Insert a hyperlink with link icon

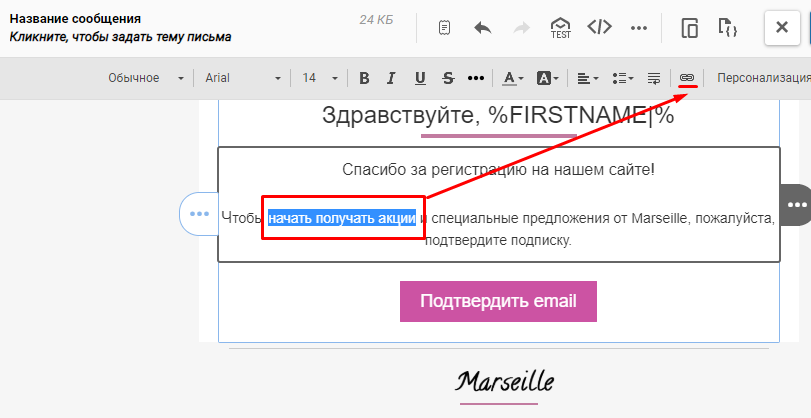[686, 78]
